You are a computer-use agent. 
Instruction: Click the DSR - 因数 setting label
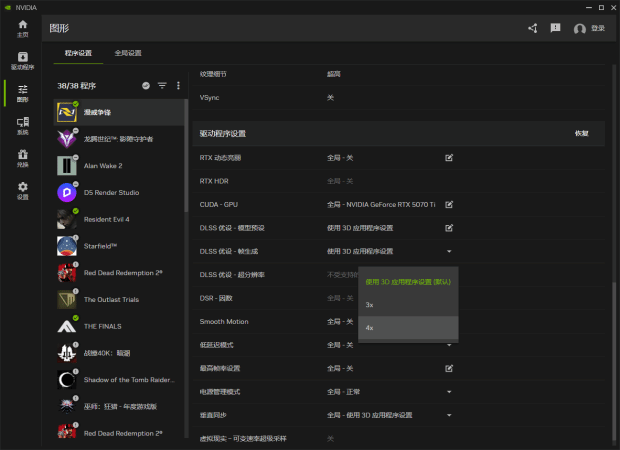click(x=216, y=298)
